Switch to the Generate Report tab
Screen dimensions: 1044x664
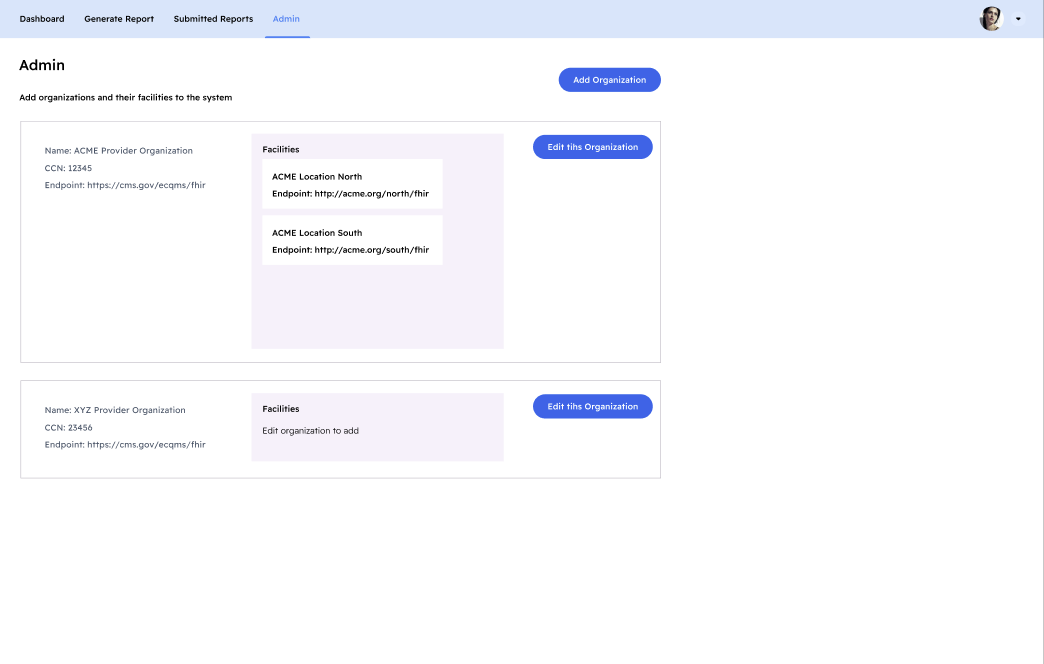pos(119,19)
